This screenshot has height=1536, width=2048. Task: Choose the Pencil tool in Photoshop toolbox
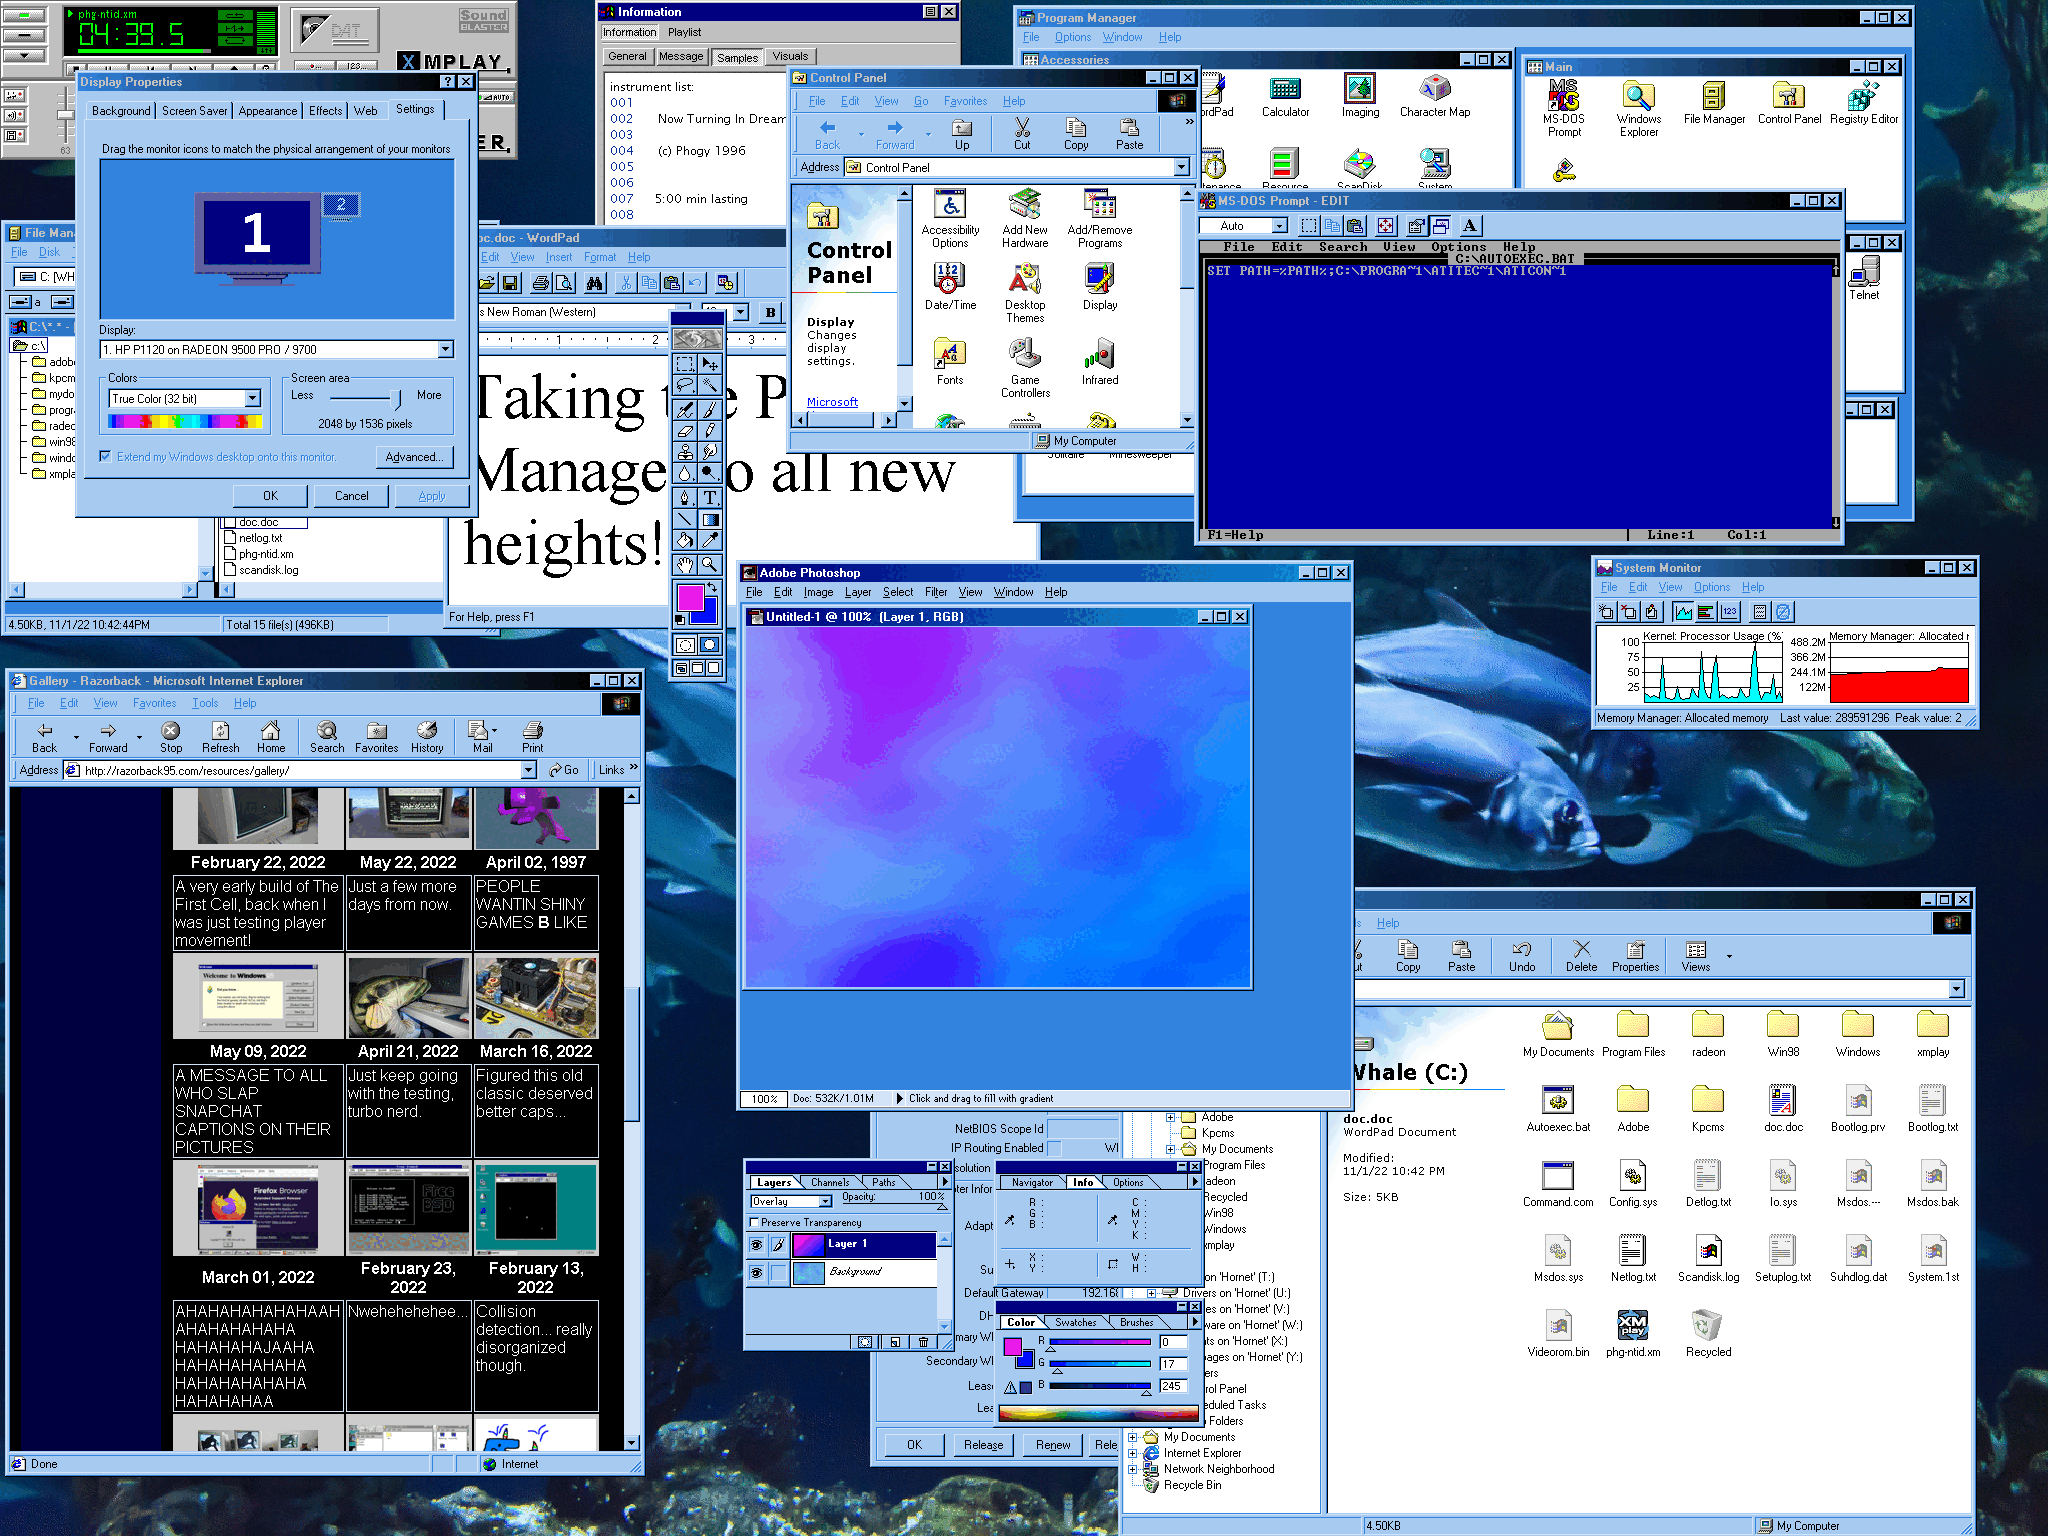coord(710,431)
